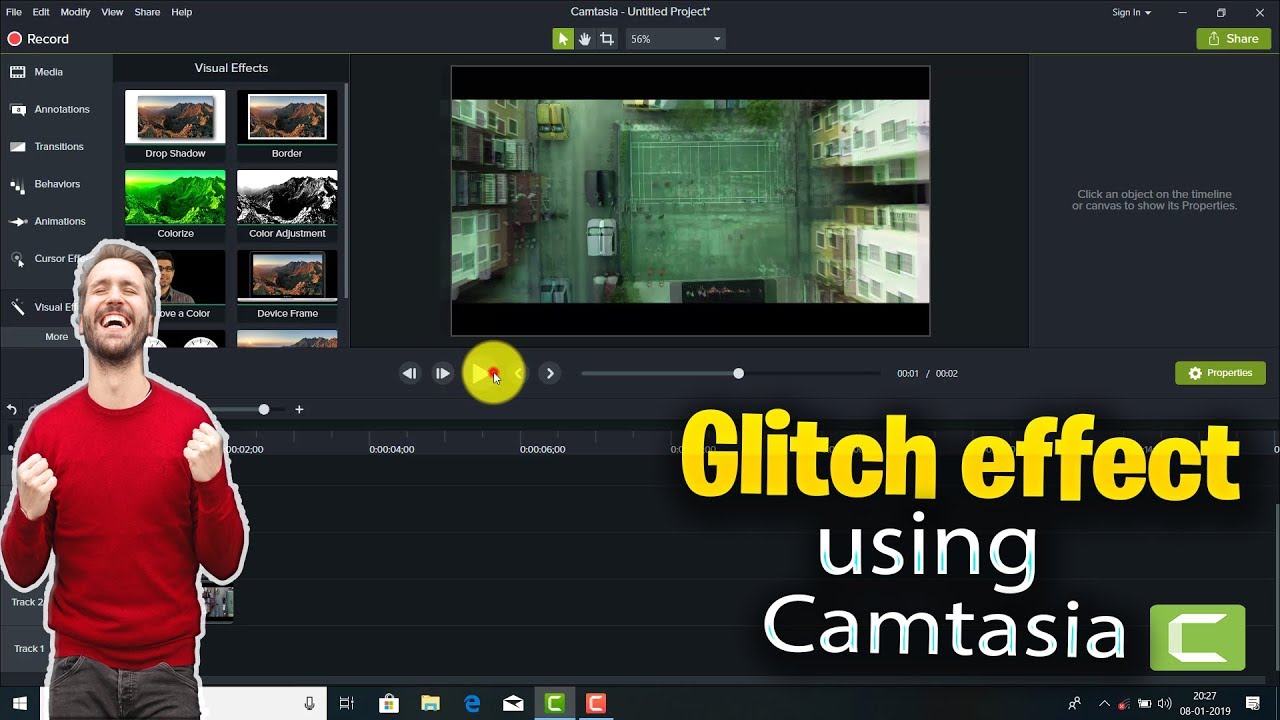Activate the hand Pan tool
The image size is (1280, 720).
click(x=585, y=39)
